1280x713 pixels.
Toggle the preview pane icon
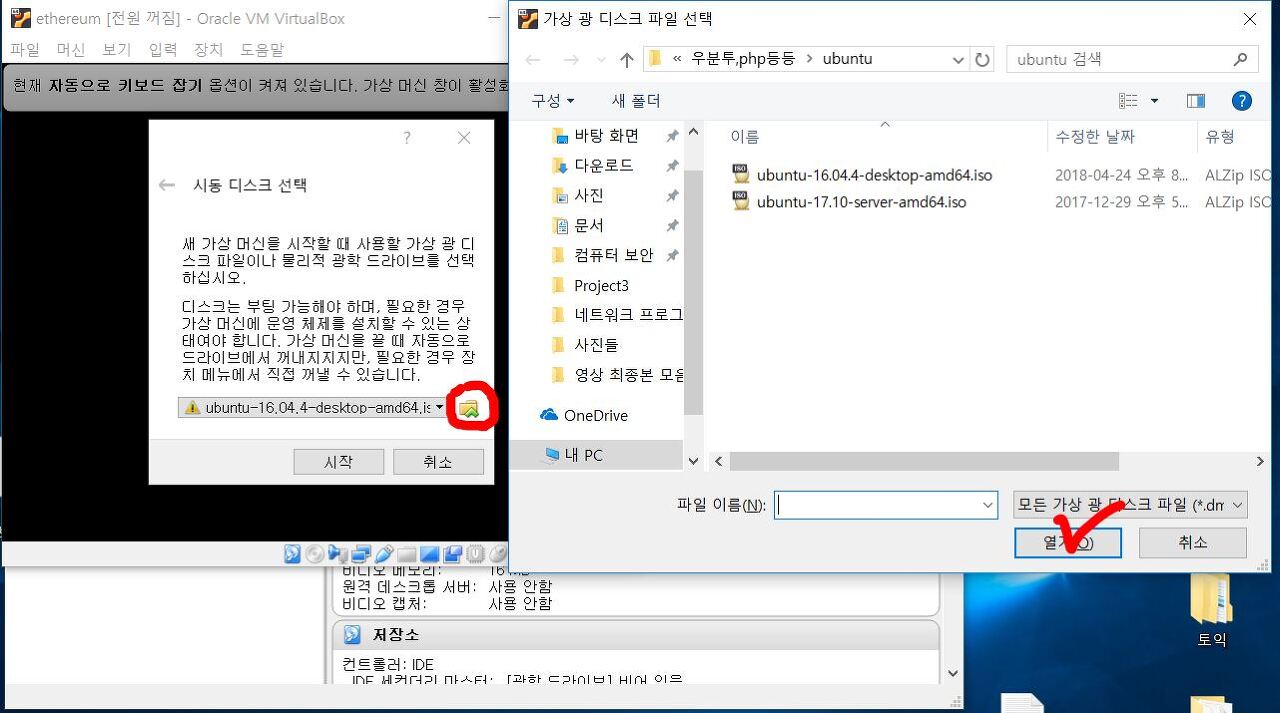coord(1196,101)
